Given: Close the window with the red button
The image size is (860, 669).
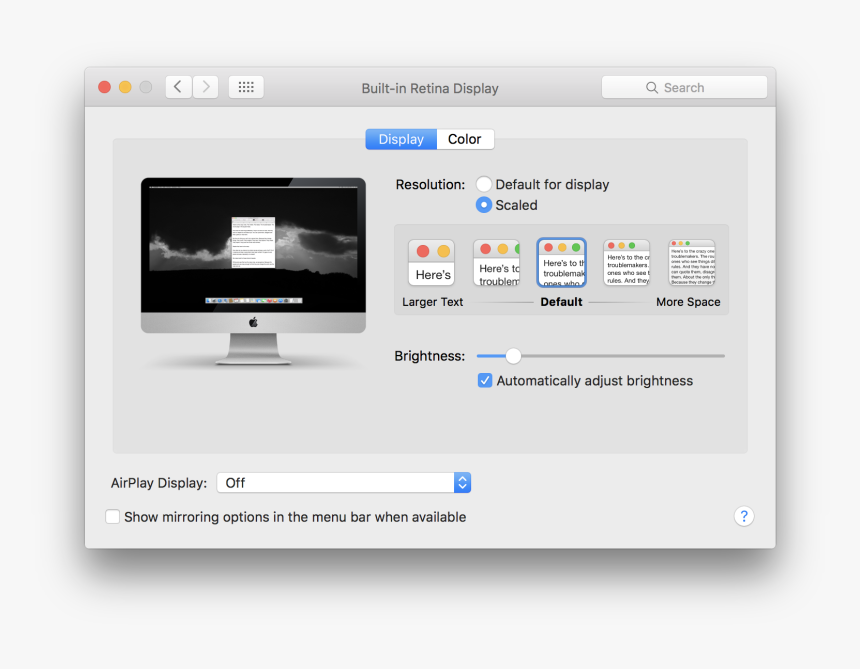Looking at the screenshot, I should [x=104, y=87].
